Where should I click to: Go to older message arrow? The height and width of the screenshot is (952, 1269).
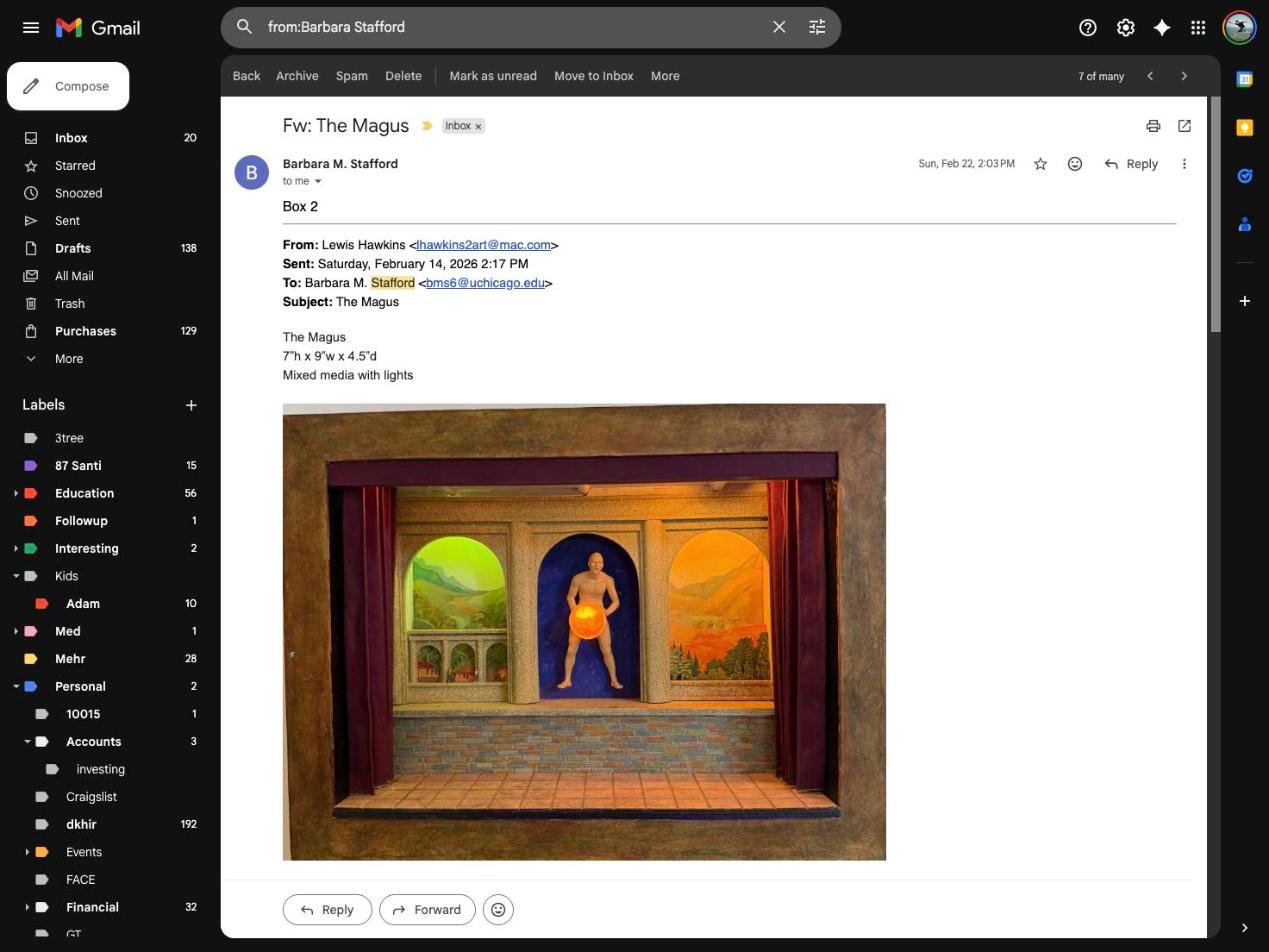(x=1184, y=76)
